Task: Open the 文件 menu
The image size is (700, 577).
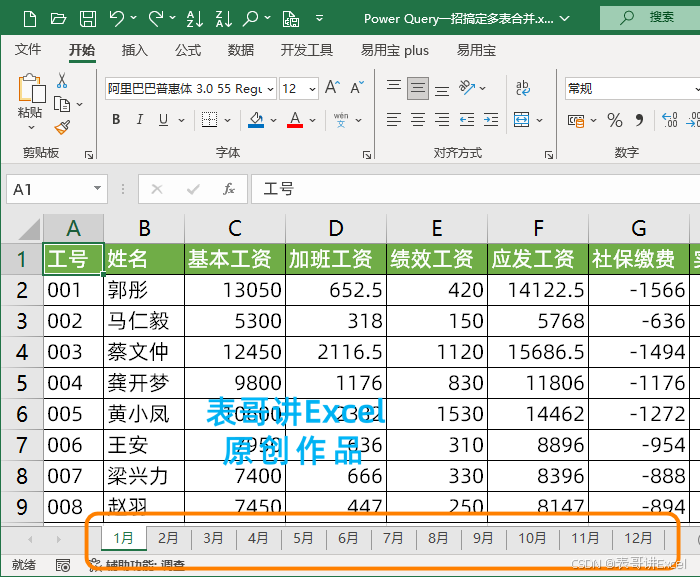Action: (28, 50)
